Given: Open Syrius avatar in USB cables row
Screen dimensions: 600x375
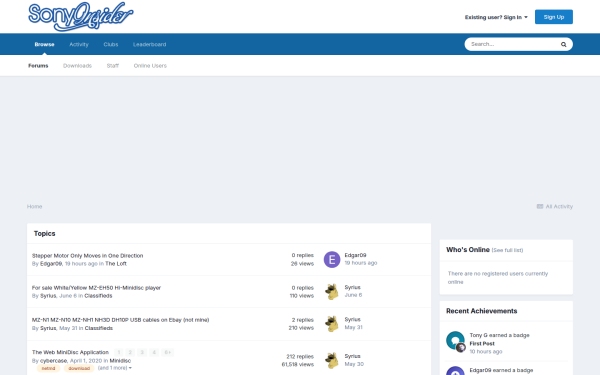Looking at the screenshot, I should coord(332,324).
